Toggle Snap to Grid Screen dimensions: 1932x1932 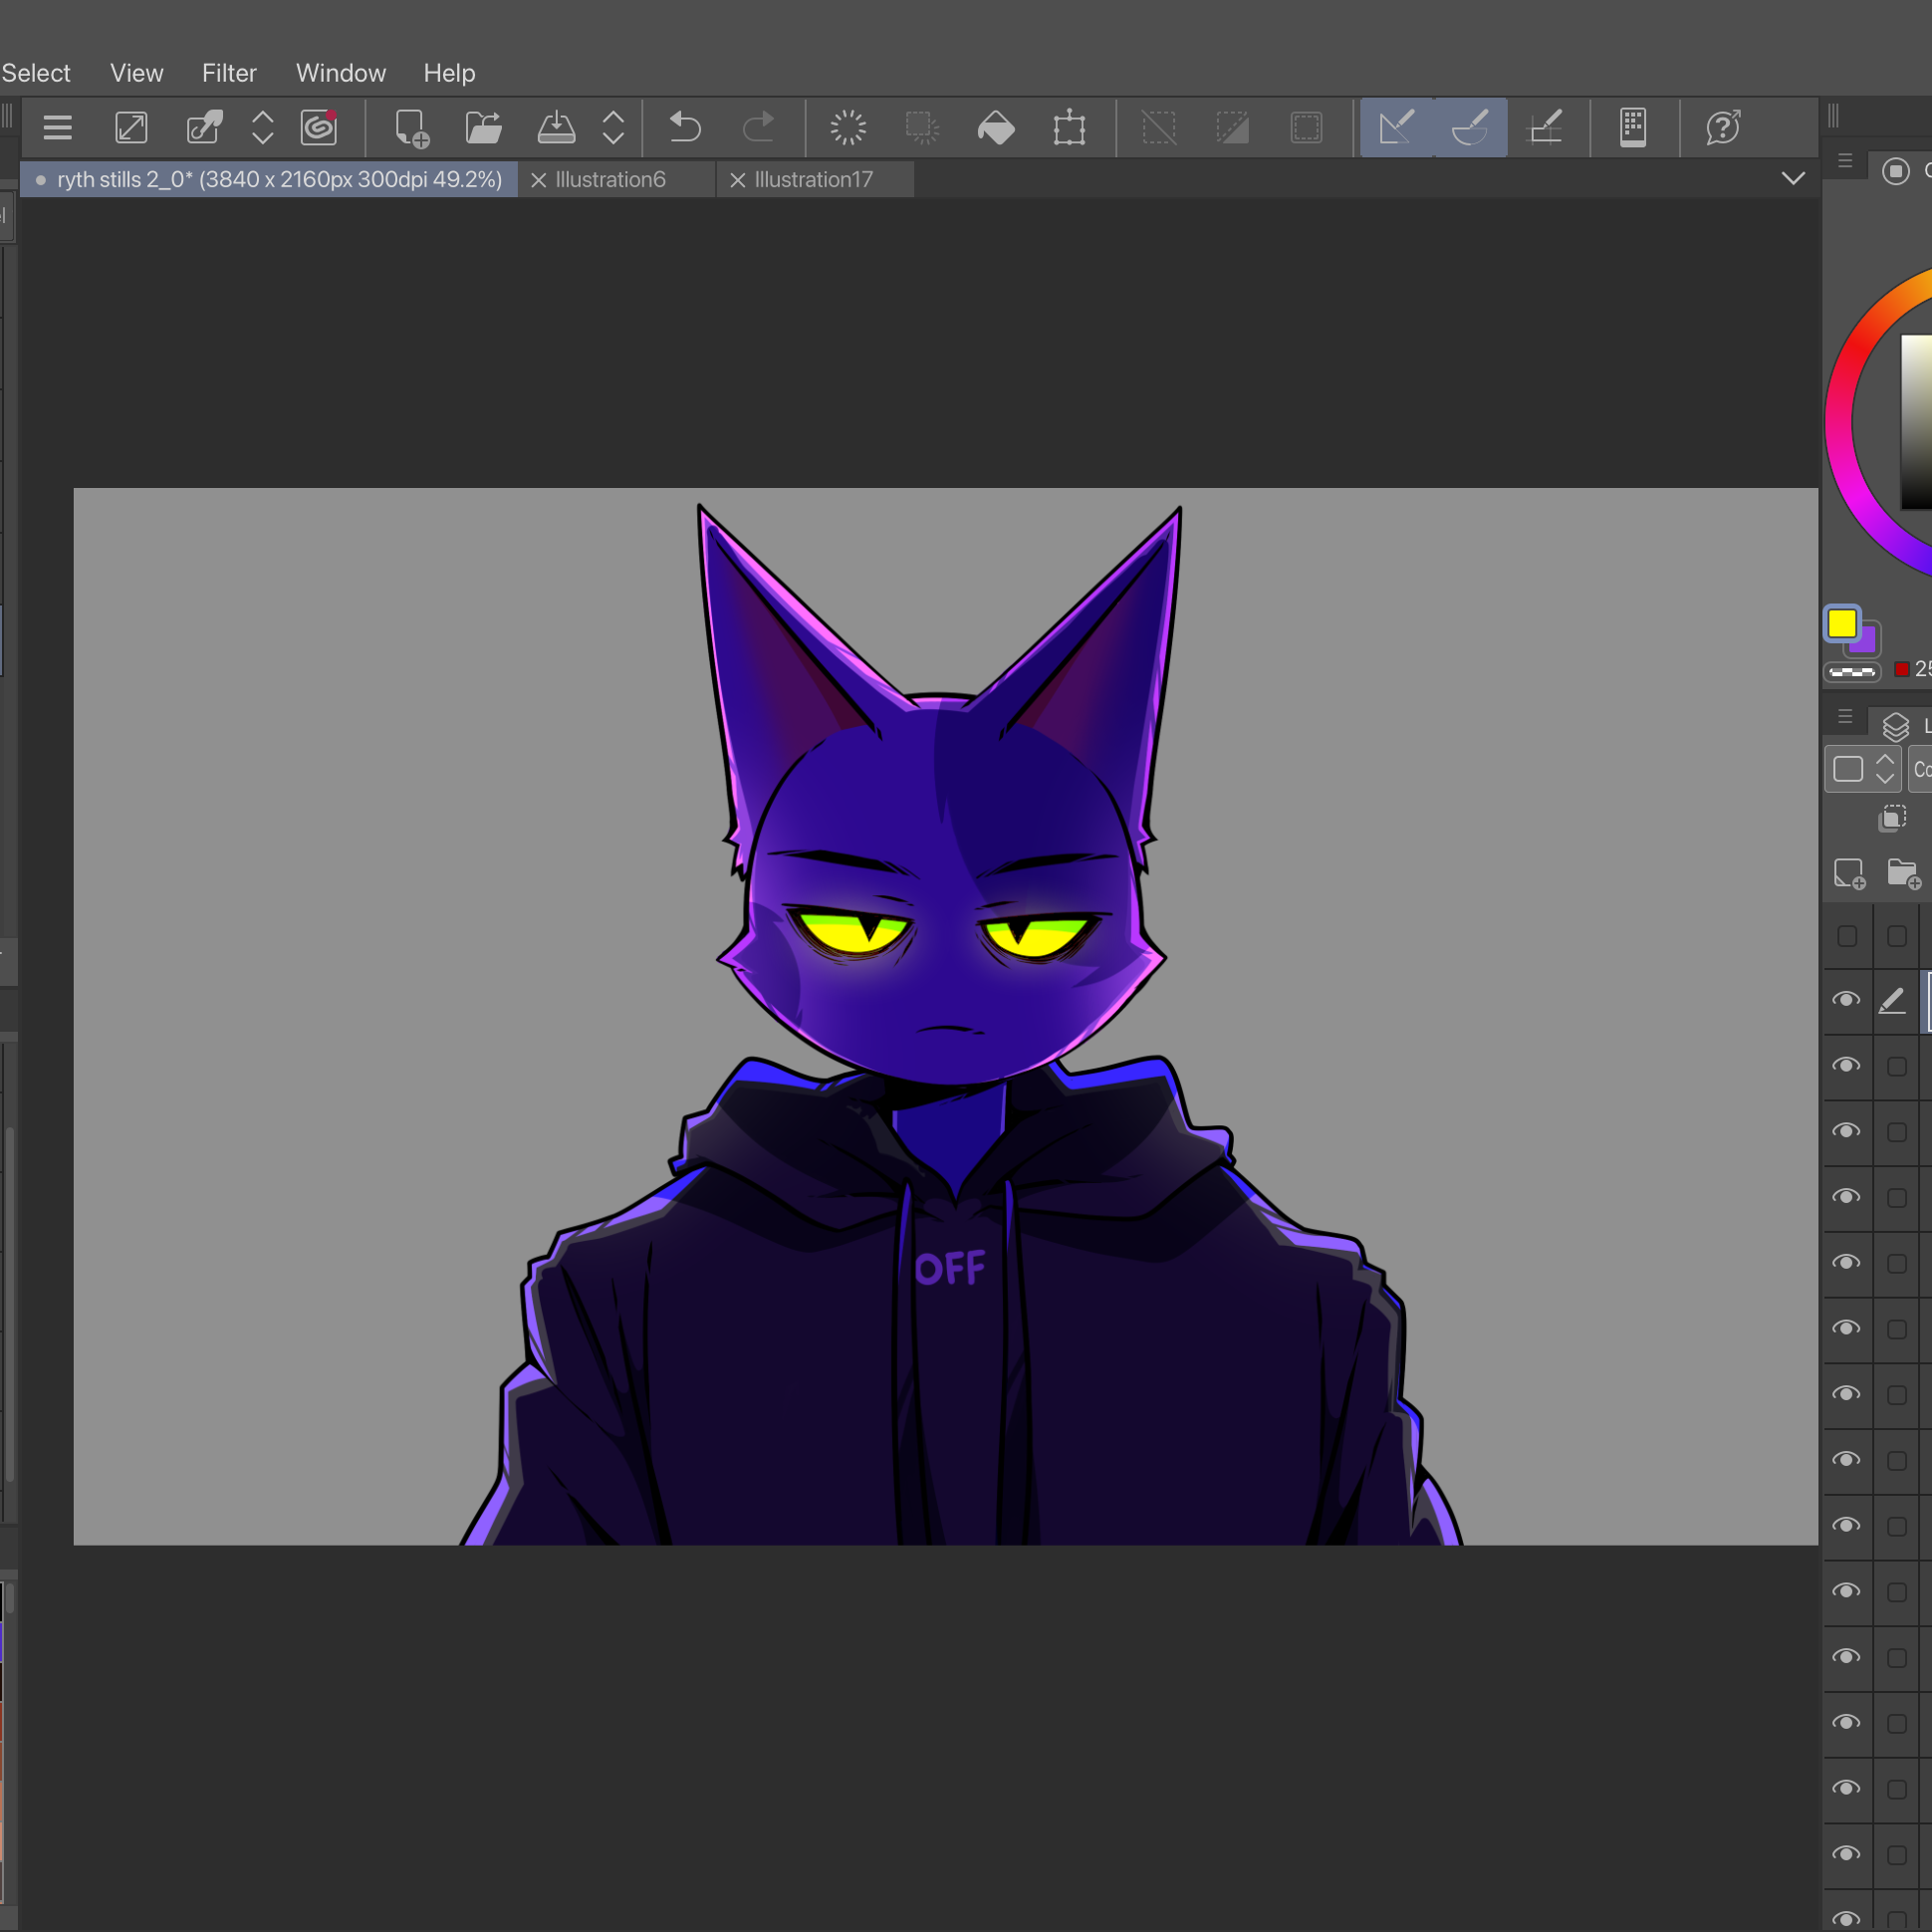(1545, 128)
